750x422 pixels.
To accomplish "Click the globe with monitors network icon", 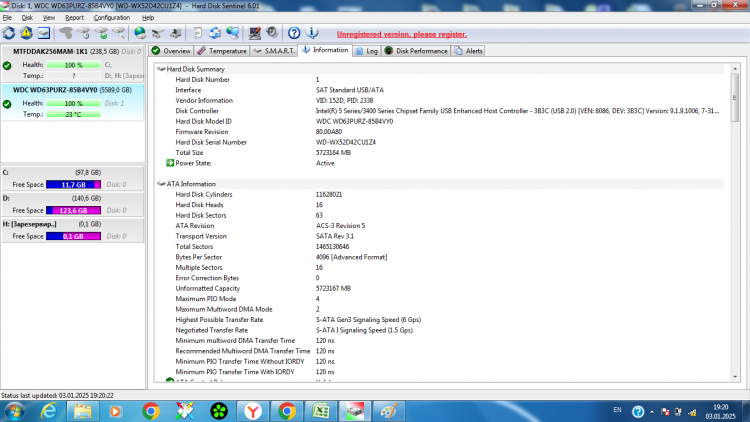I will (x=233, y=33).
